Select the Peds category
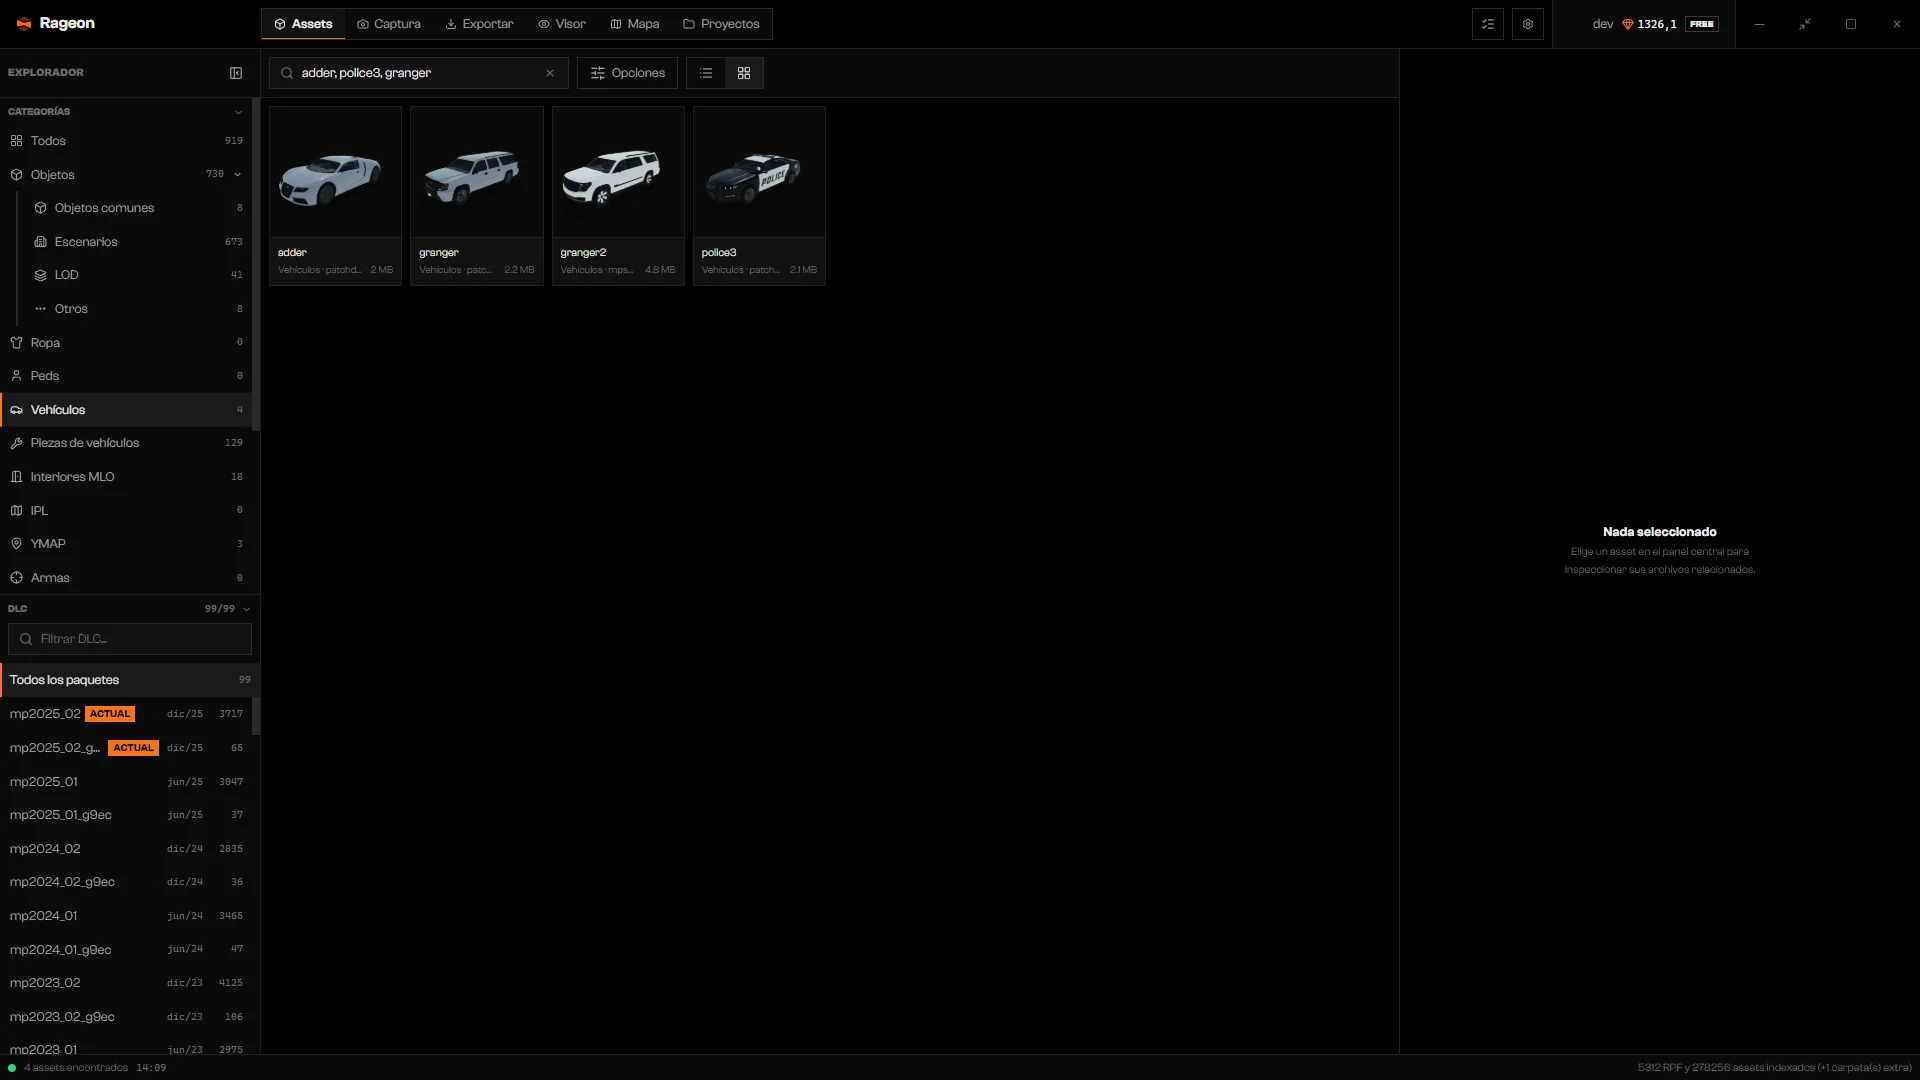 (x=126, y=376)
